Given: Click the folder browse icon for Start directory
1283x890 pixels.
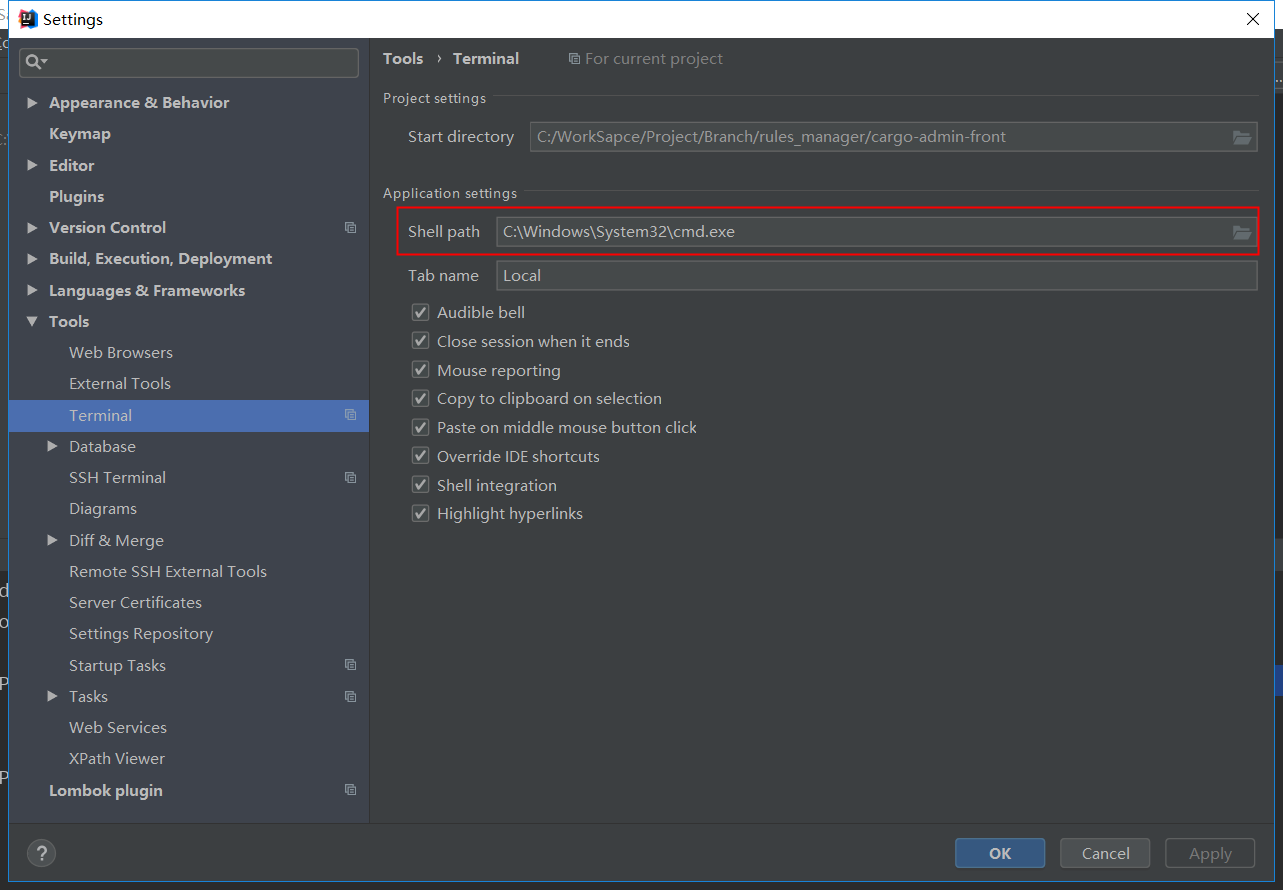Looking at the screenshot, I should tap(1242, 137).
